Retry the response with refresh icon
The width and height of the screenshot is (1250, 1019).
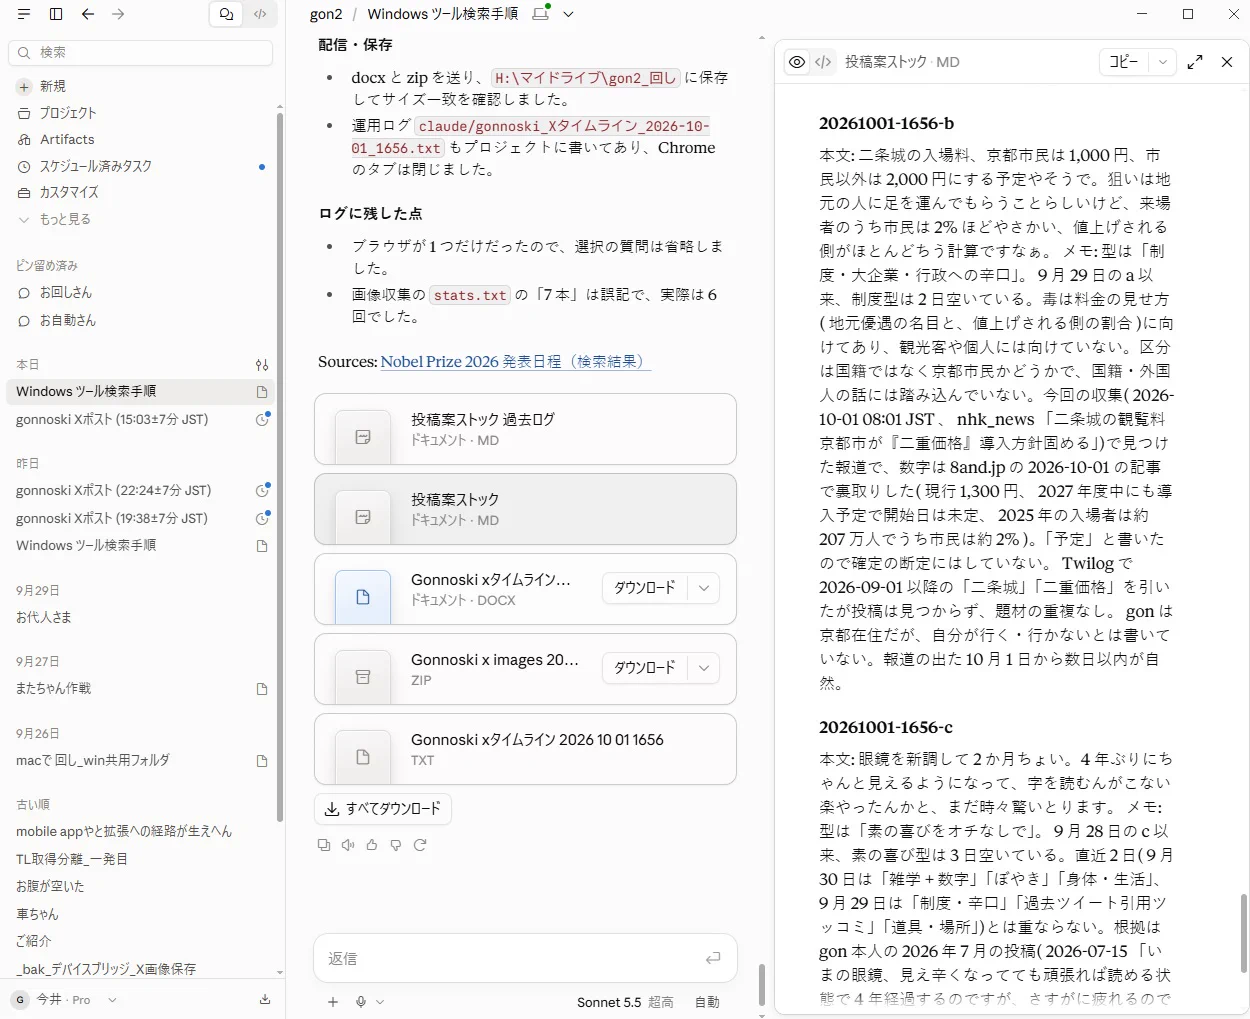tap(420, 845)
